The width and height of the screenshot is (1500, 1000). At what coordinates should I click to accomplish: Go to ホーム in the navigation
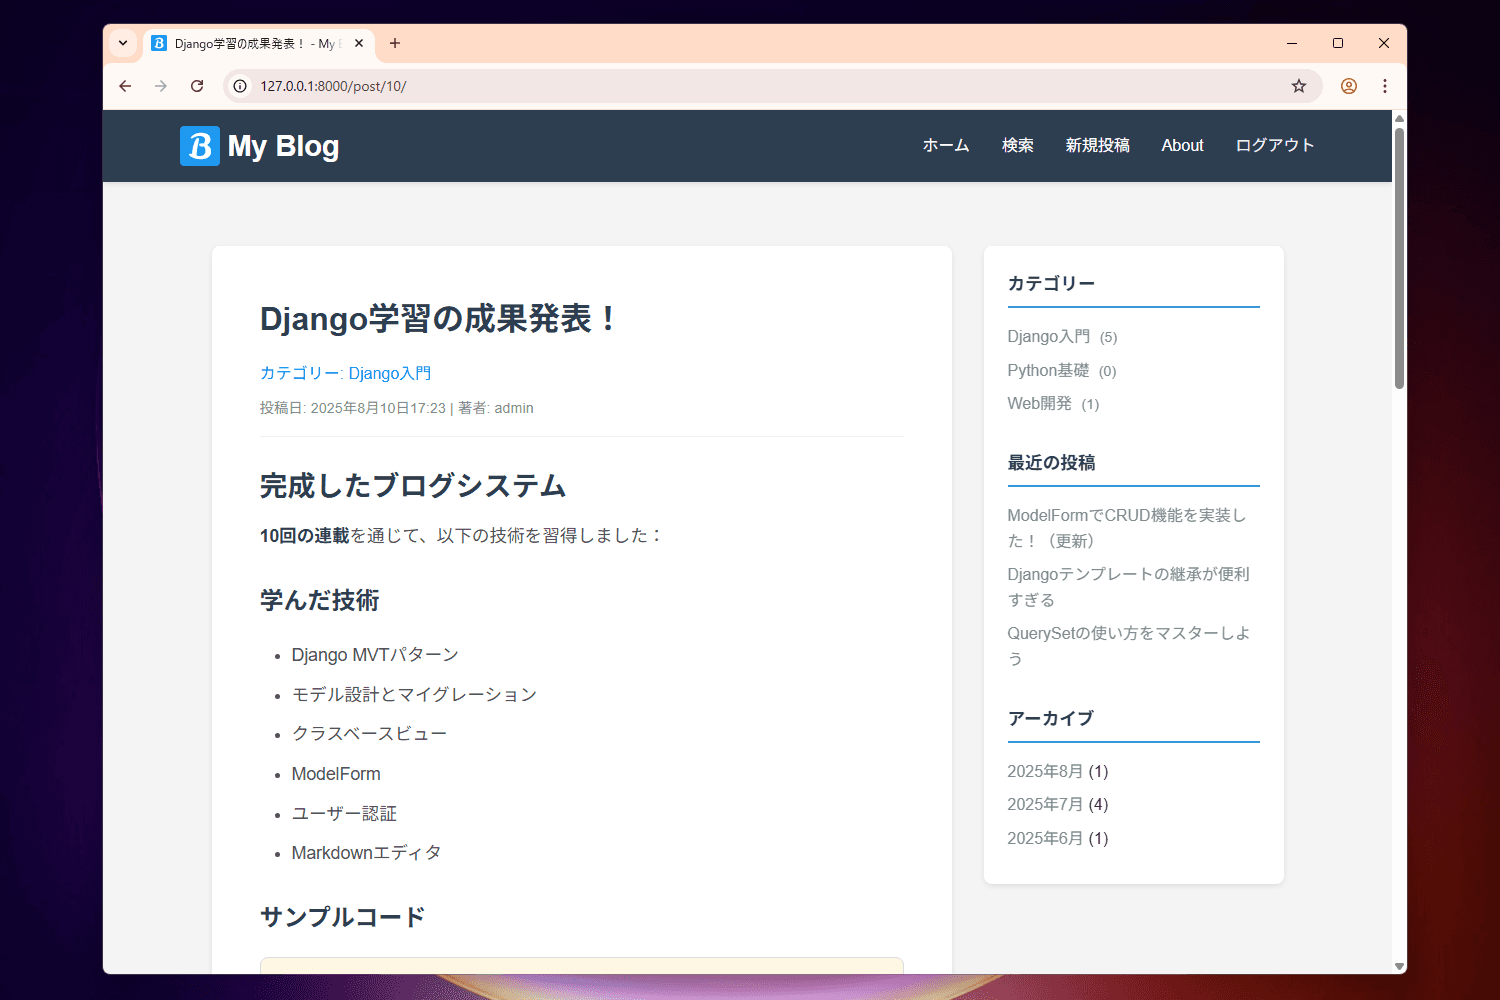click(x=946, y=146)
